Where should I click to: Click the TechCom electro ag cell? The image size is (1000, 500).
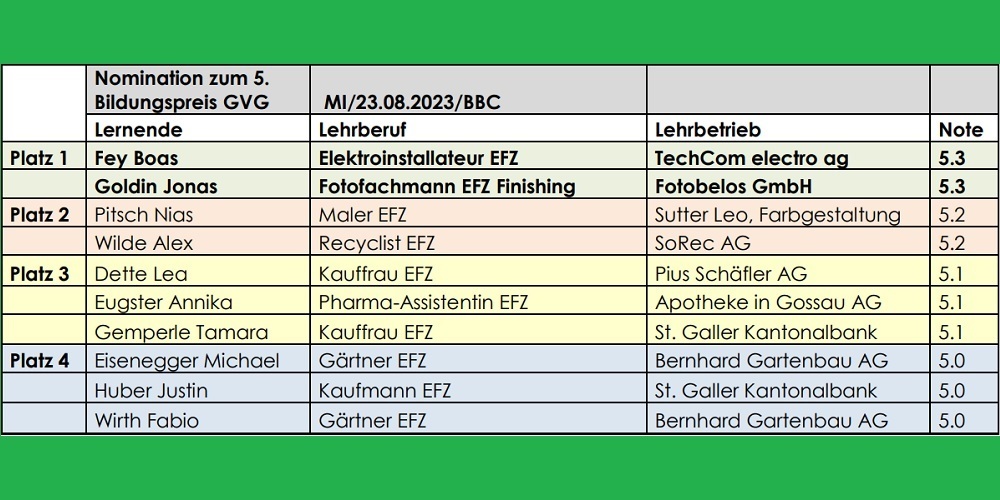751,158
